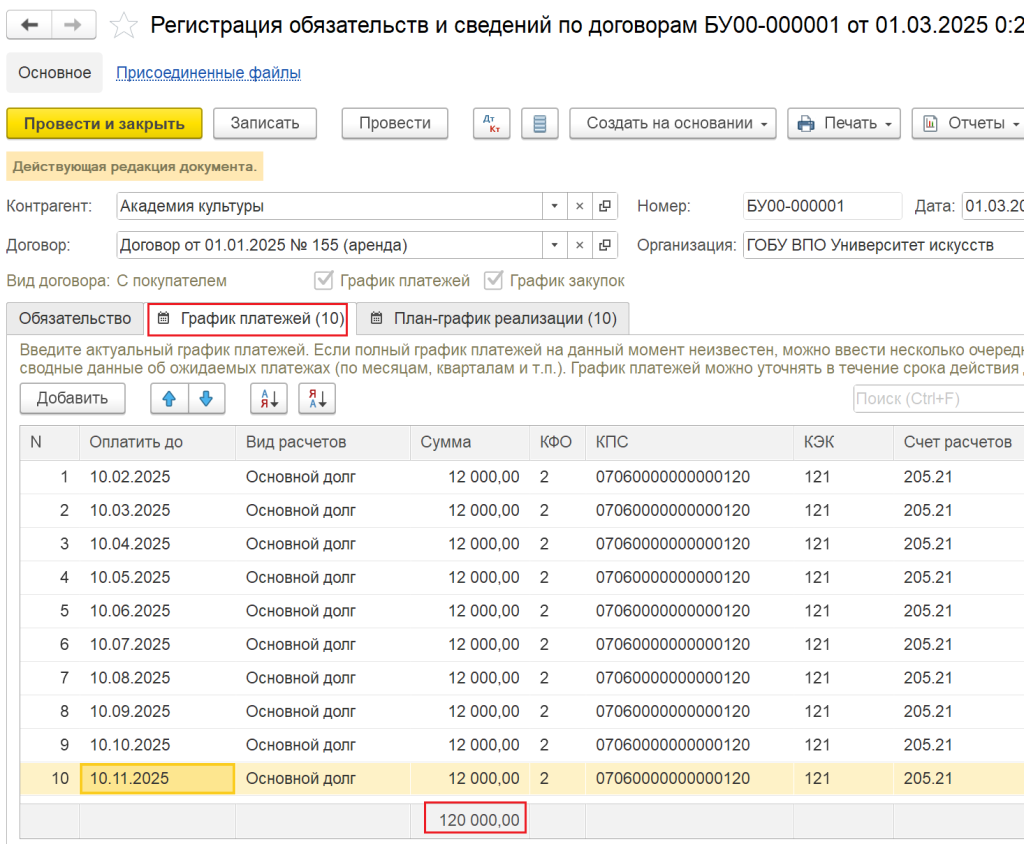The image size is (1024, 844).
Task: Select the date cell 10.09.2025
Action: (157, 711)
